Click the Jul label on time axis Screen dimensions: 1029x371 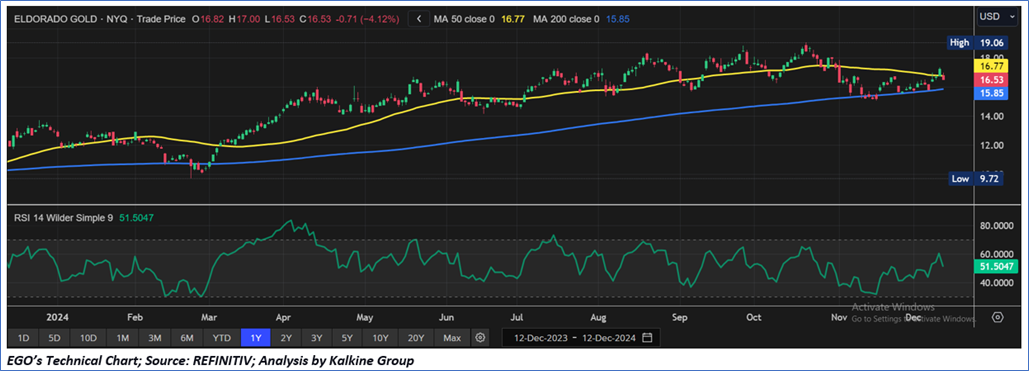point(516,317)
